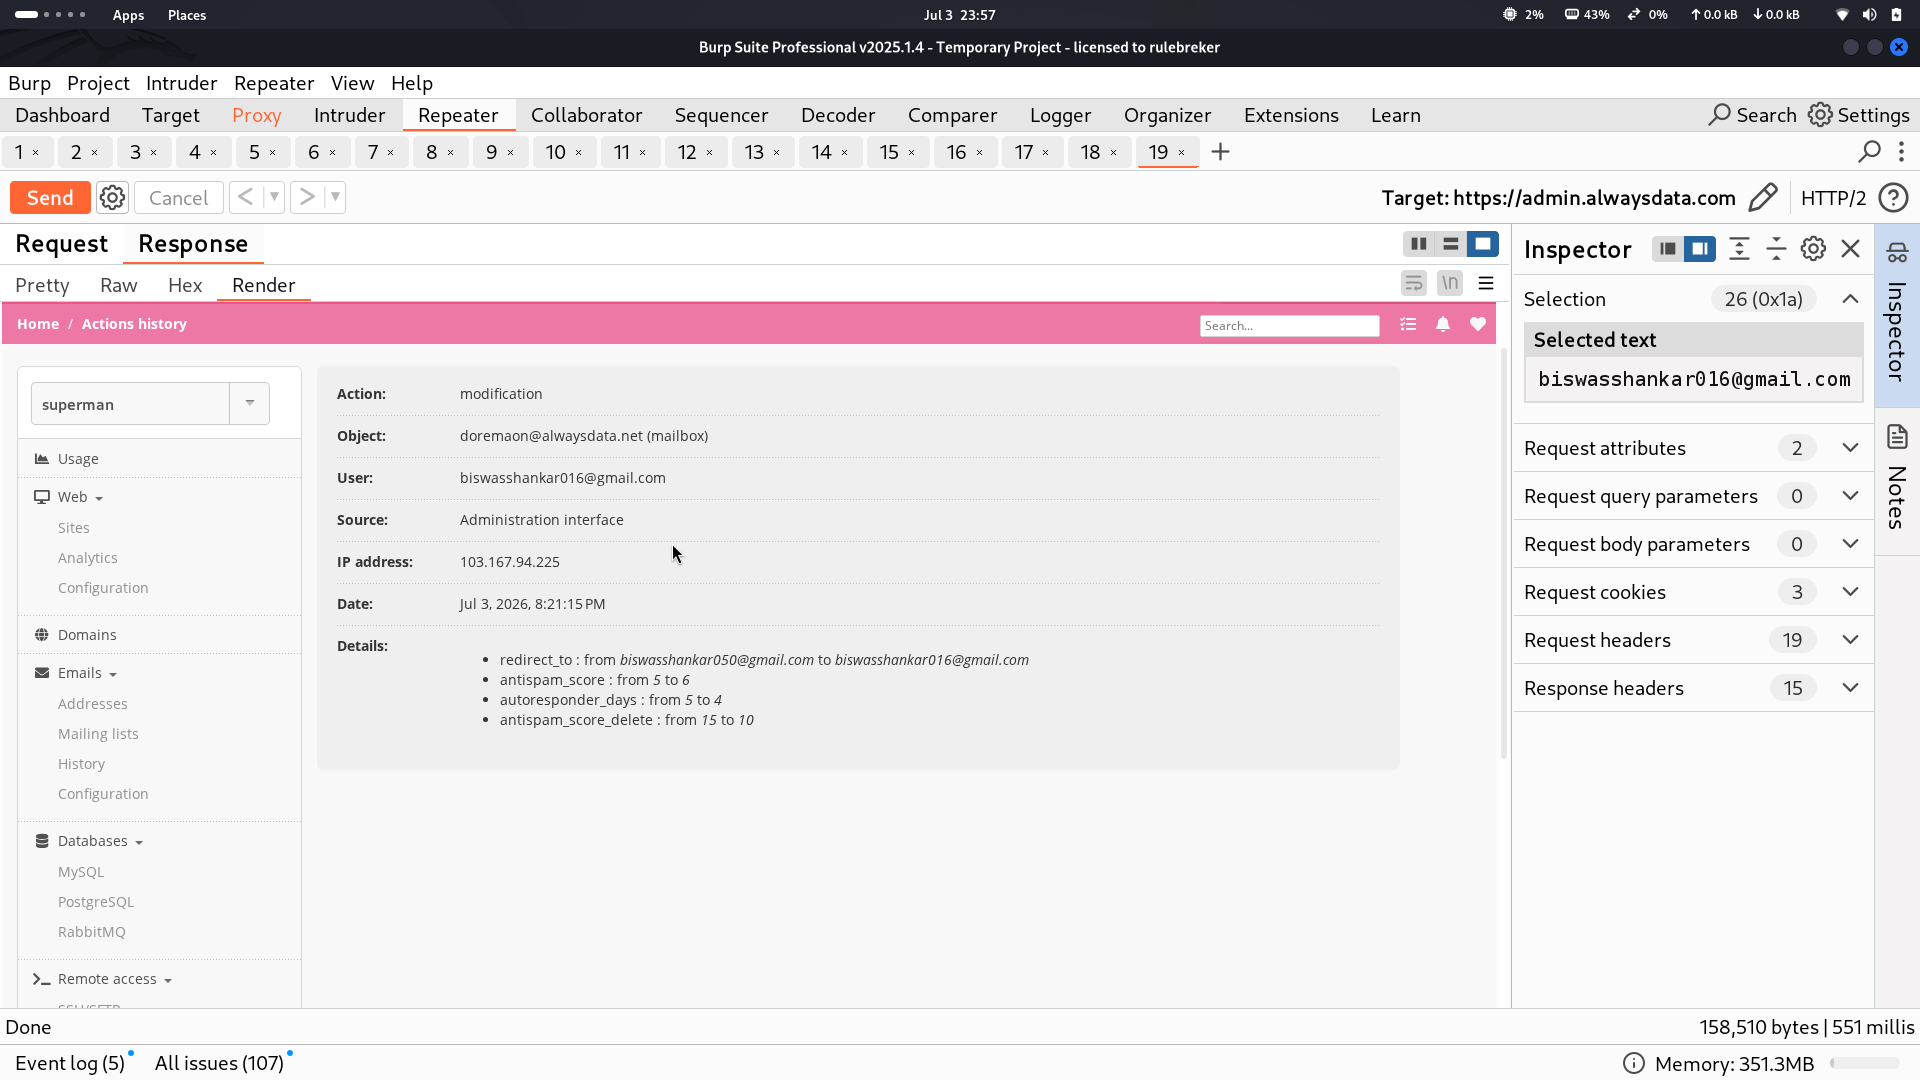Click the HTTP/2 protocol button
1920x1080 pixels.
click(x=1833, y=198)
